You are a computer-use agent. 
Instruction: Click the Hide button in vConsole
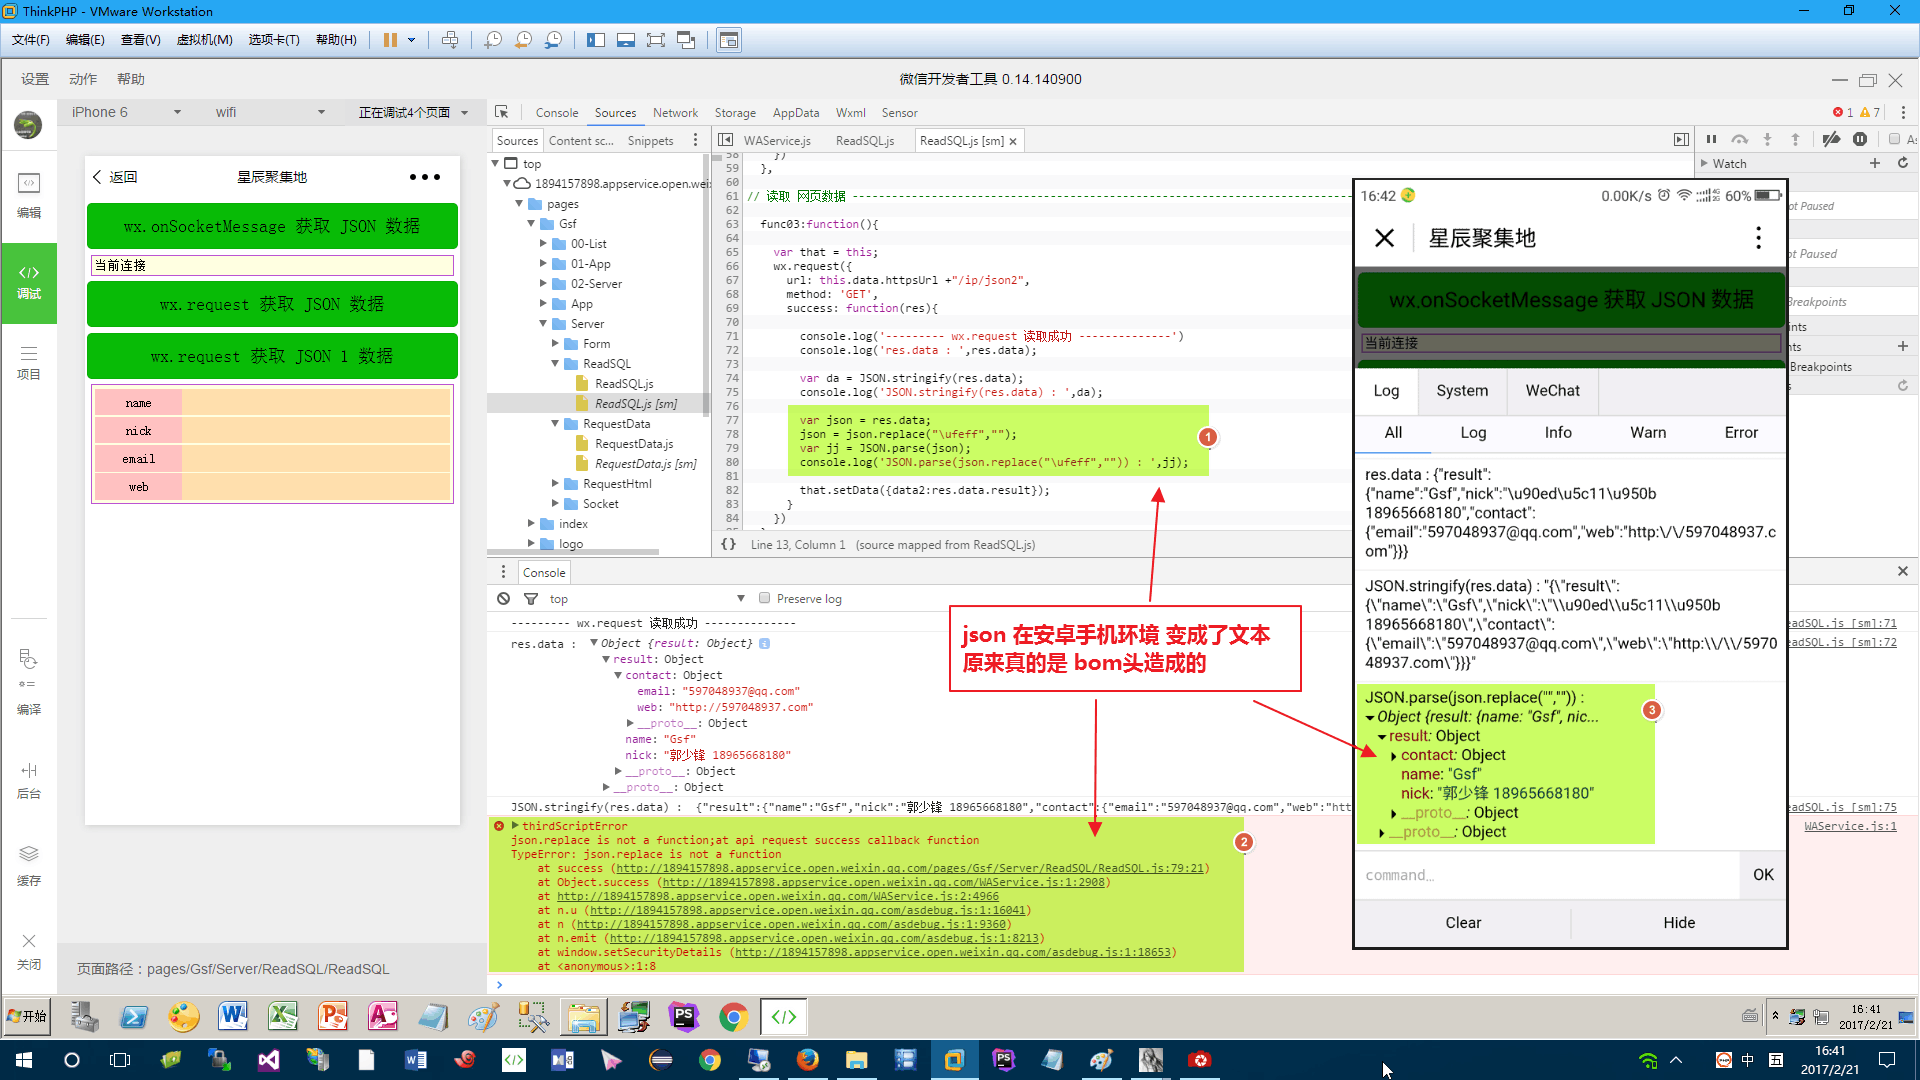point(1679,923)
